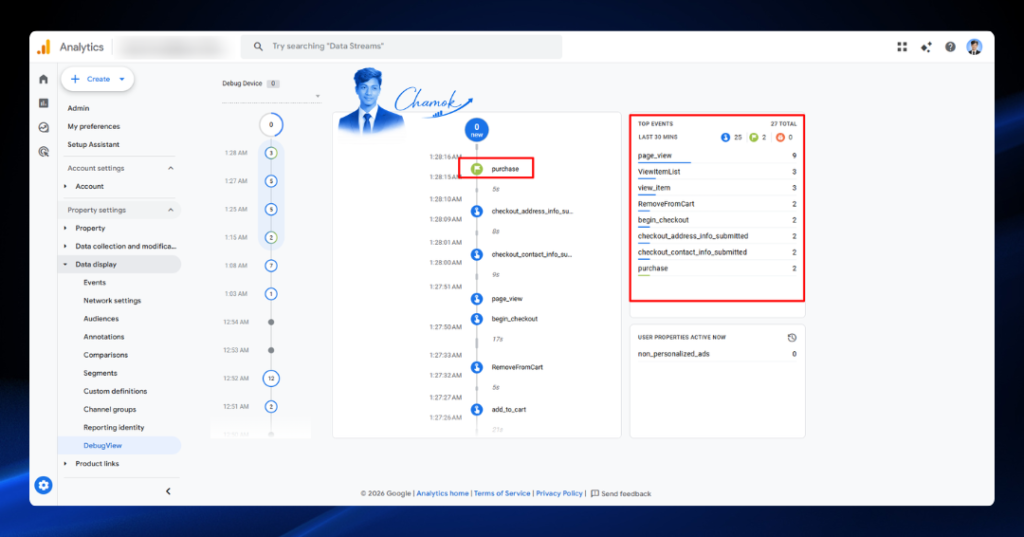Select the 12:51 AM minute bubble

click(271, 406)
